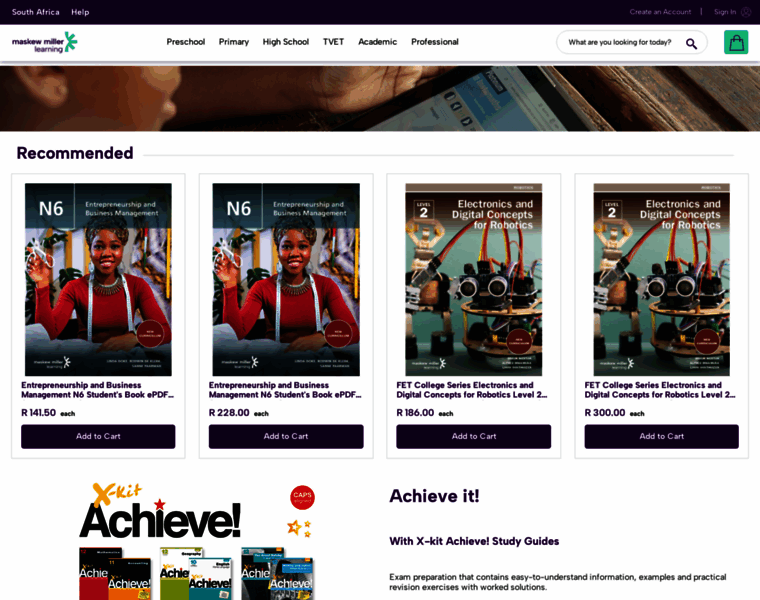760x600 pixels.
Task: Click 'With X-kit Achieve! Study Guides' text
Action: [x=474, y=541]
